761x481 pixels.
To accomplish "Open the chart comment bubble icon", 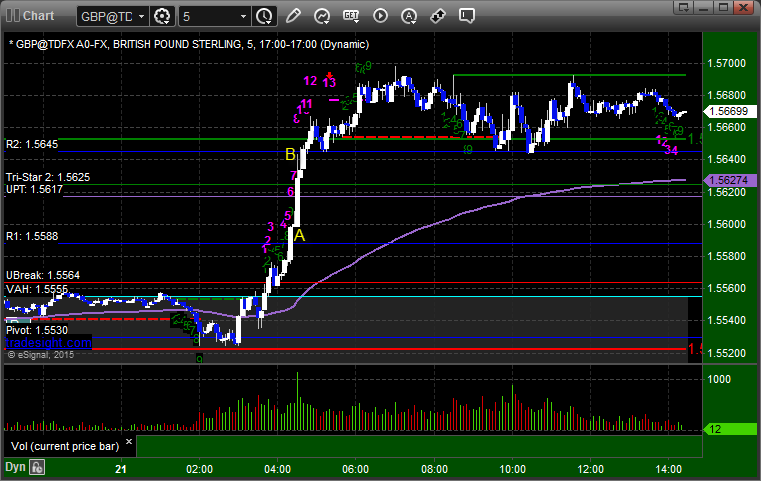I will pyautogui.click(x=466, y=16).
